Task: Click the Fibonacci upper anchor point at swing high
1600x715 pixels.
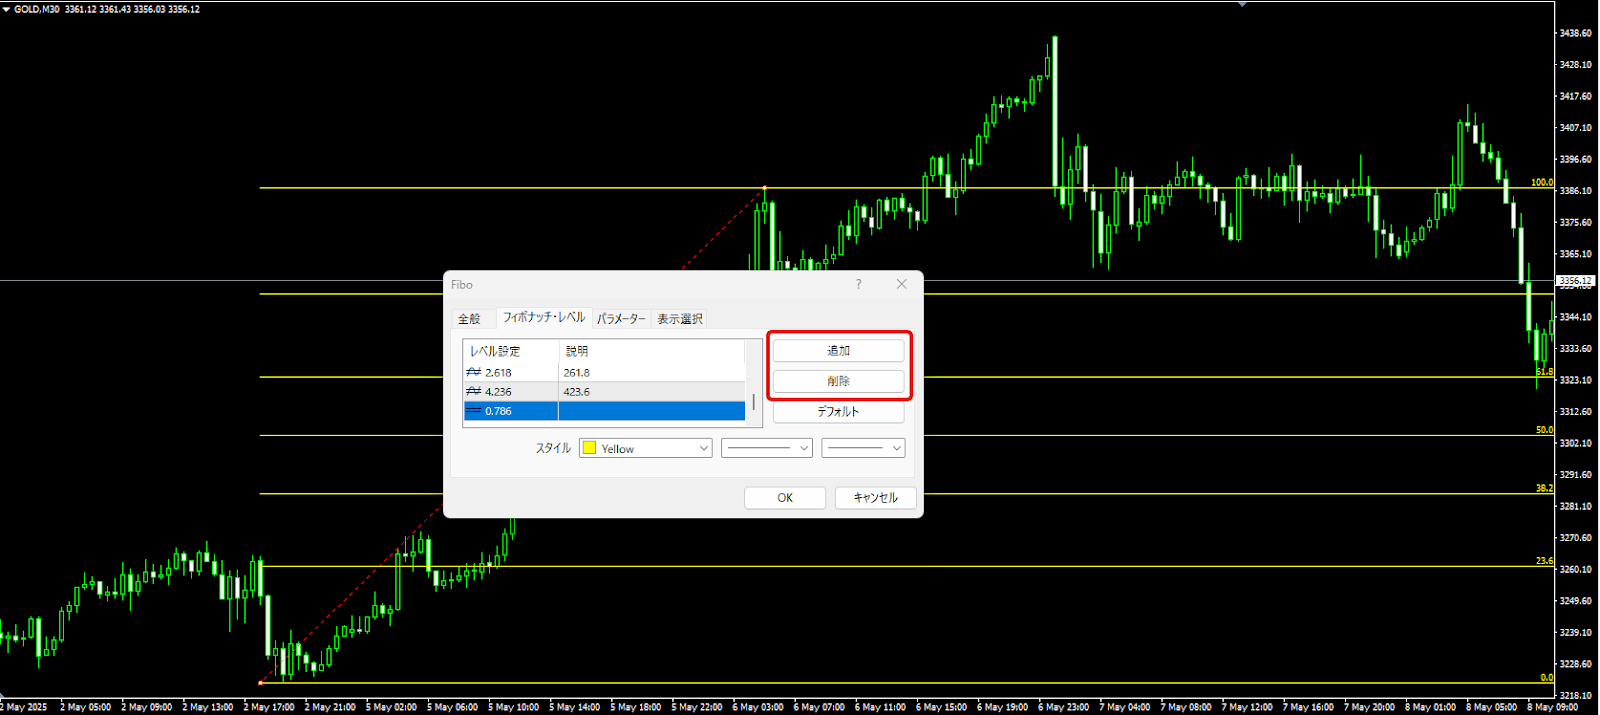Action: pyautogui.click(x=765, y=188)
